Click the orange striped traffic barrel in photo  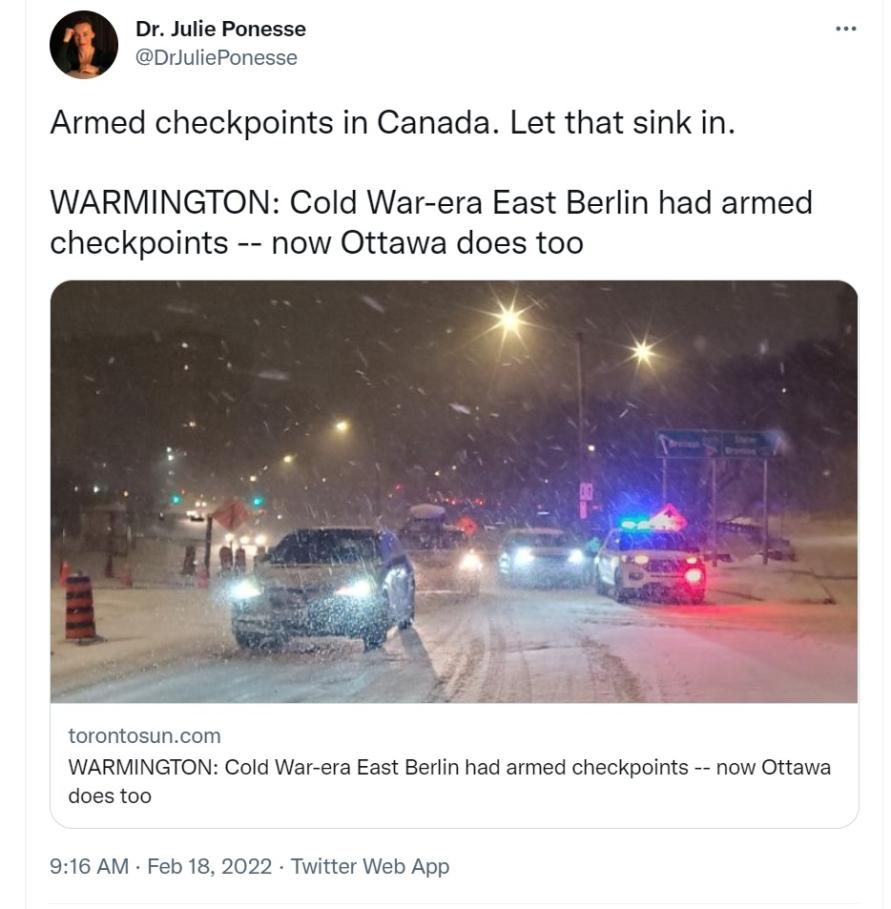[81, 608]
